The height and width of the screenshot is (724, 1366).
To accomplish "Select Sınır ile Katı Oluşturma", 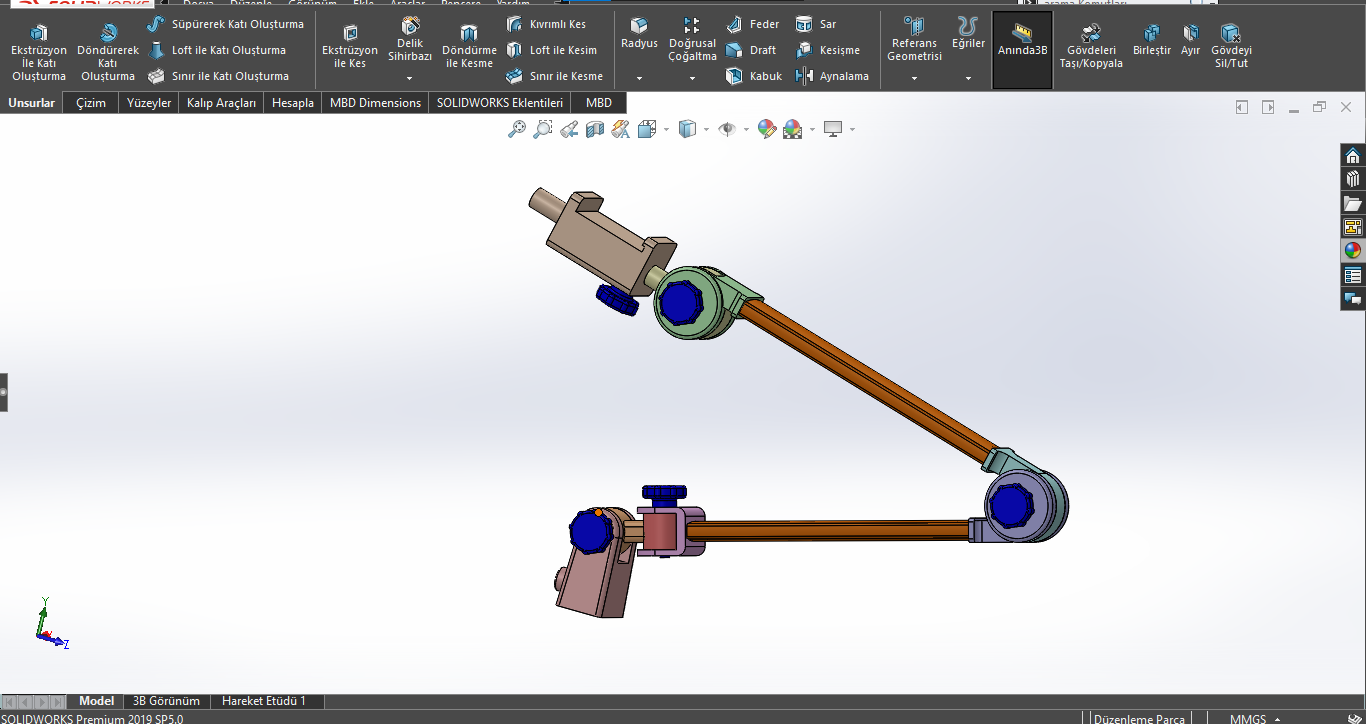I will (218, 76).
